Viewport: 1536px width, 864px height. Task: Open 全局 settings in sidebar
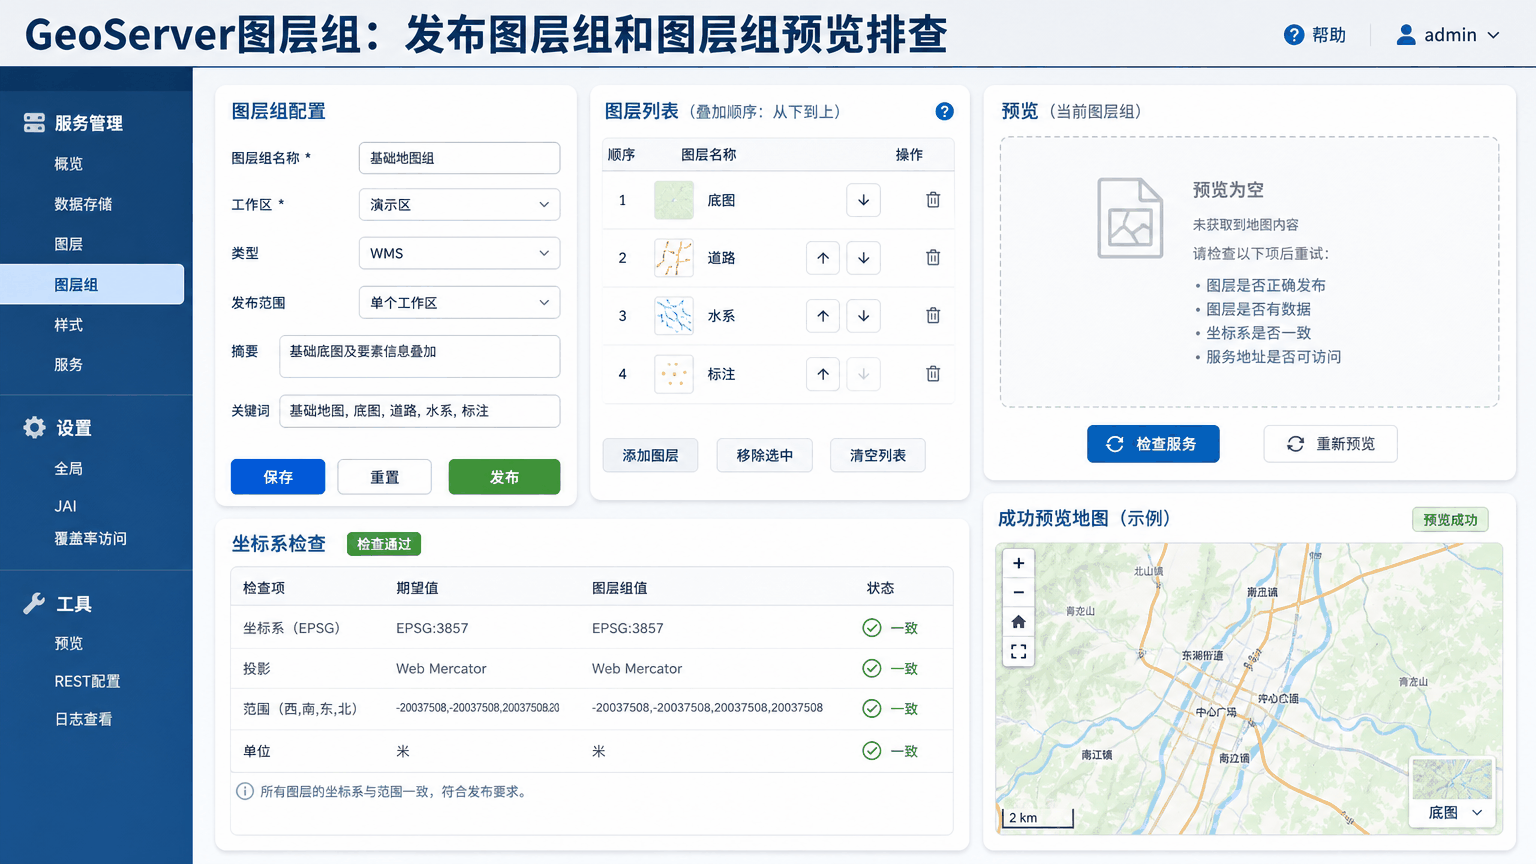69,469
